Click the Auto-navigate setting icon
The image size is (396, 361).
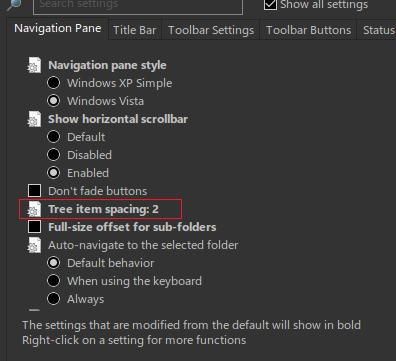coord(34,245)
